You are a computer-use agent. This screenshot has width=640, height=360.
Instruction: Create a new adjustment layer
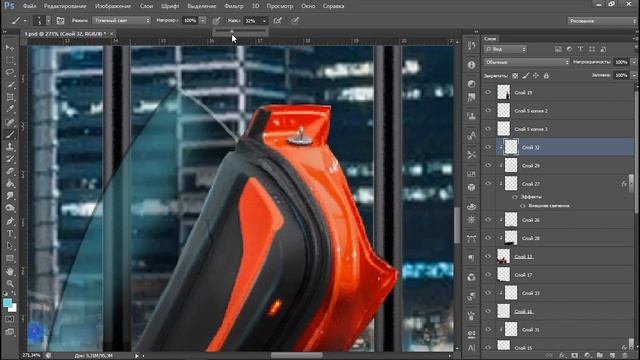click(587, 356)
